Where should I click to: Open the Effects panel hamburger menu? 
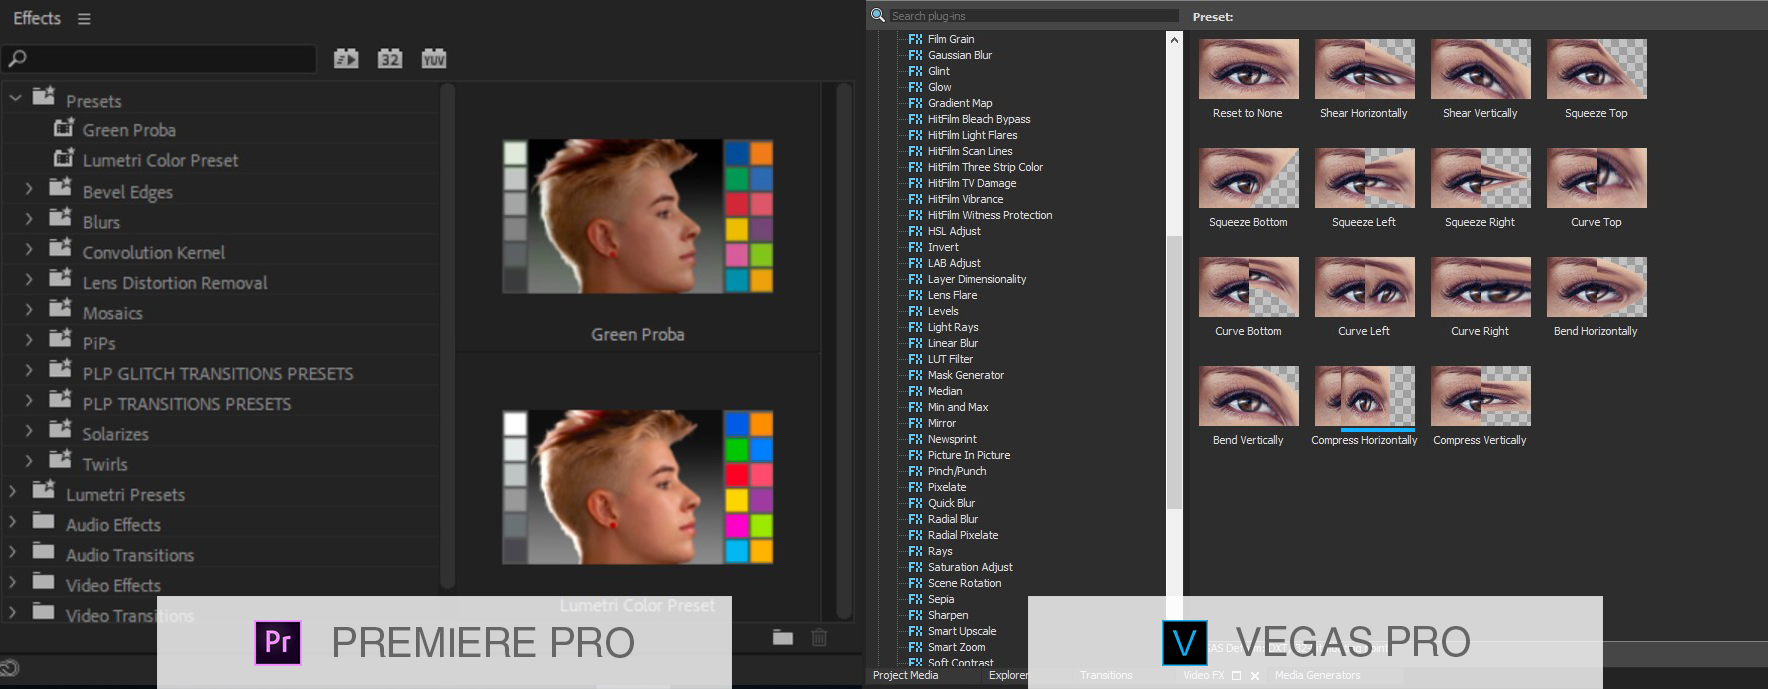84,19
